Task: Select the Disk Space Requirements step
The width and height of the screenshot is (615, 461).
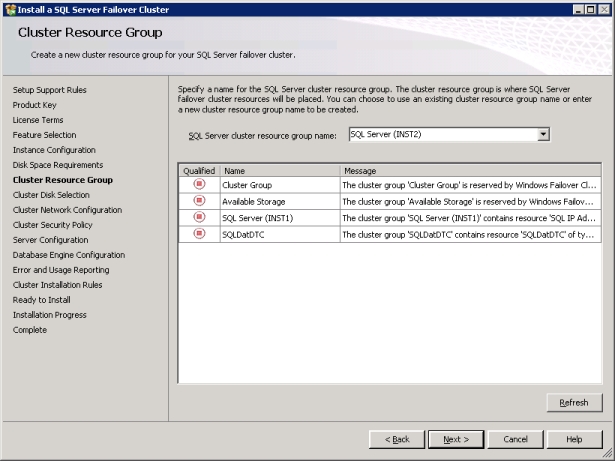Action: pyautogui.click(x=58, y=165)
